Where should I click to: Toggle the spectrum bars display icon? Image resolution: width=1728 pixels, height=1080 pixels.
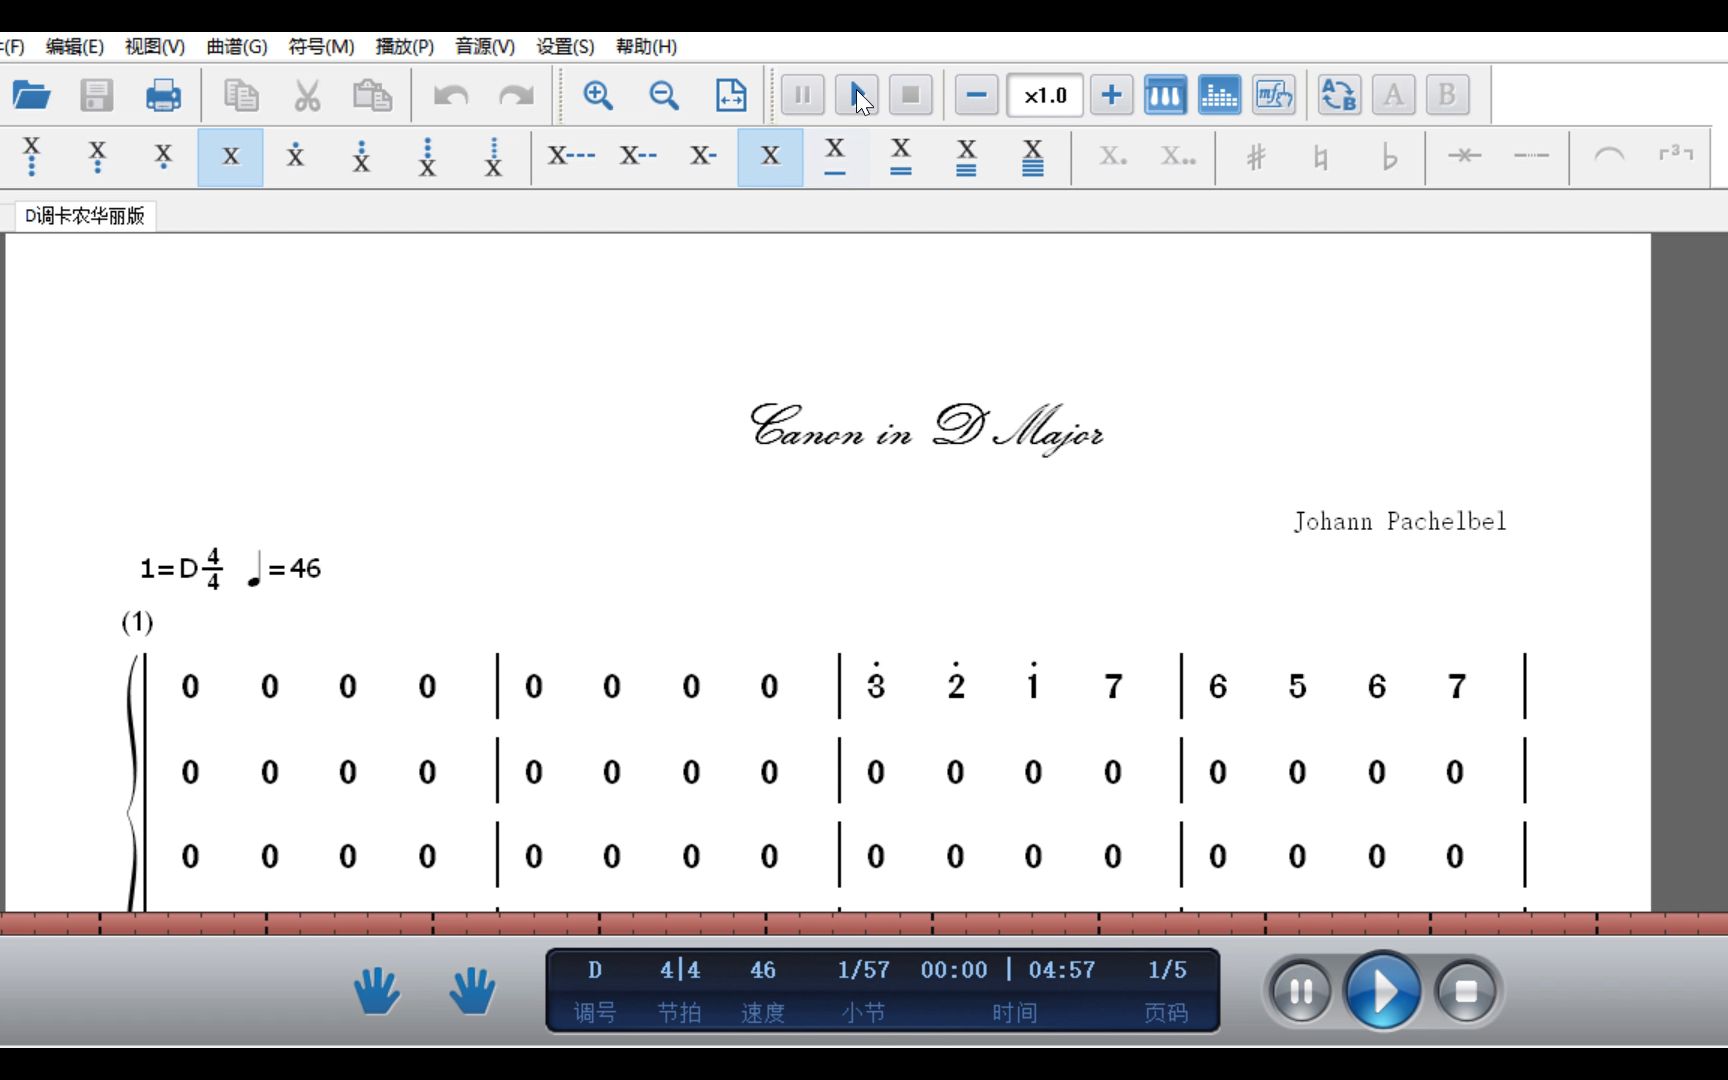pos(1219,96)
